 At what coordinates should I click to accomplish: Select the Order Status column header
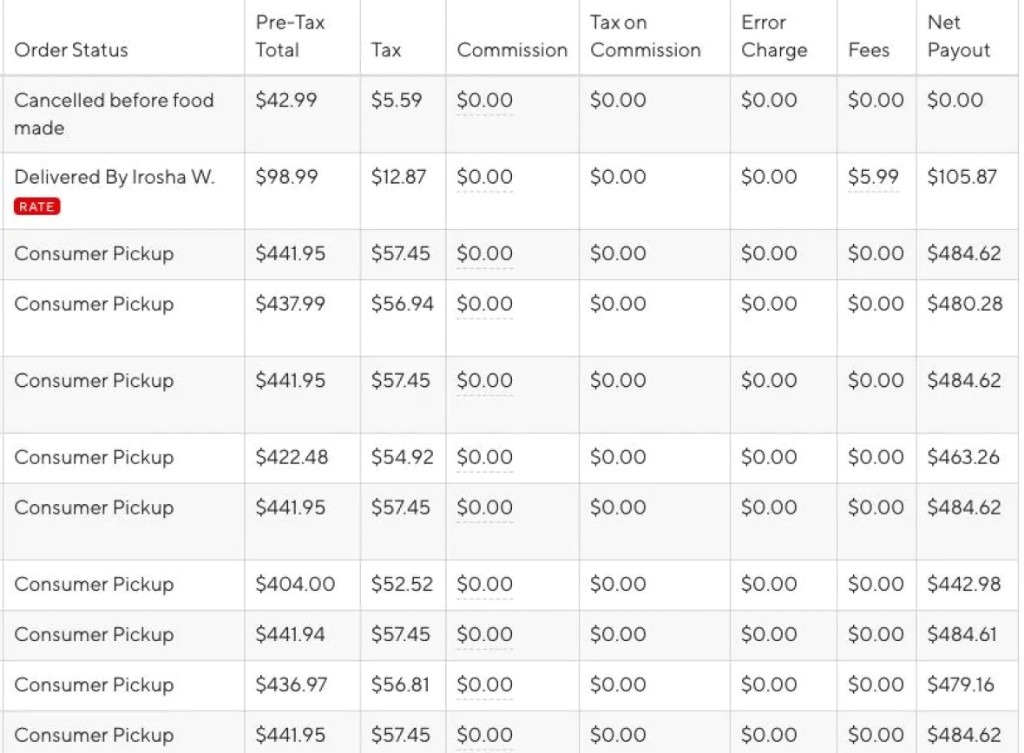pyautogui.click(x=71, y=50)
